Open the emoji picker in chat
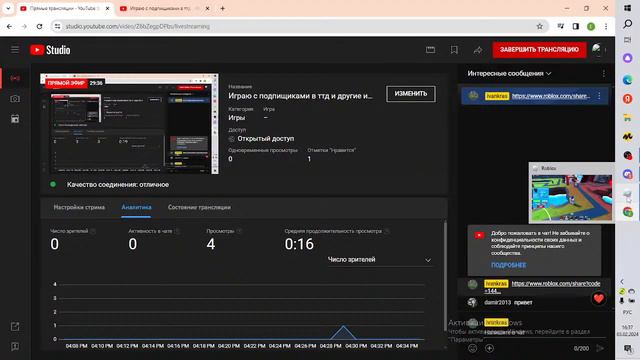Screen dimensions: 640x360 pos(473,348)
